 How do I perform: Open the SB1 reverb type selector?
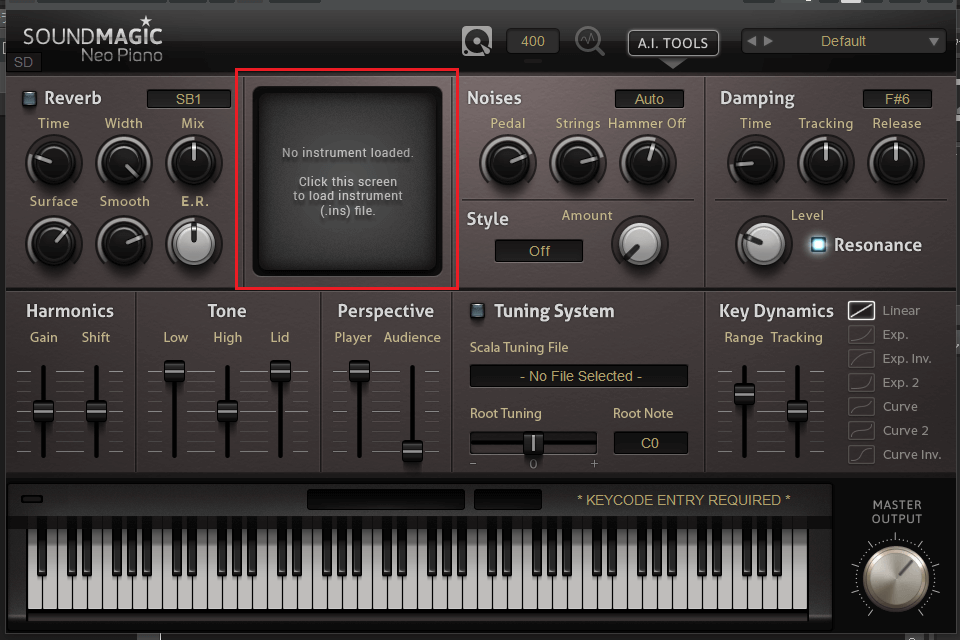click(x=189, y=99)
